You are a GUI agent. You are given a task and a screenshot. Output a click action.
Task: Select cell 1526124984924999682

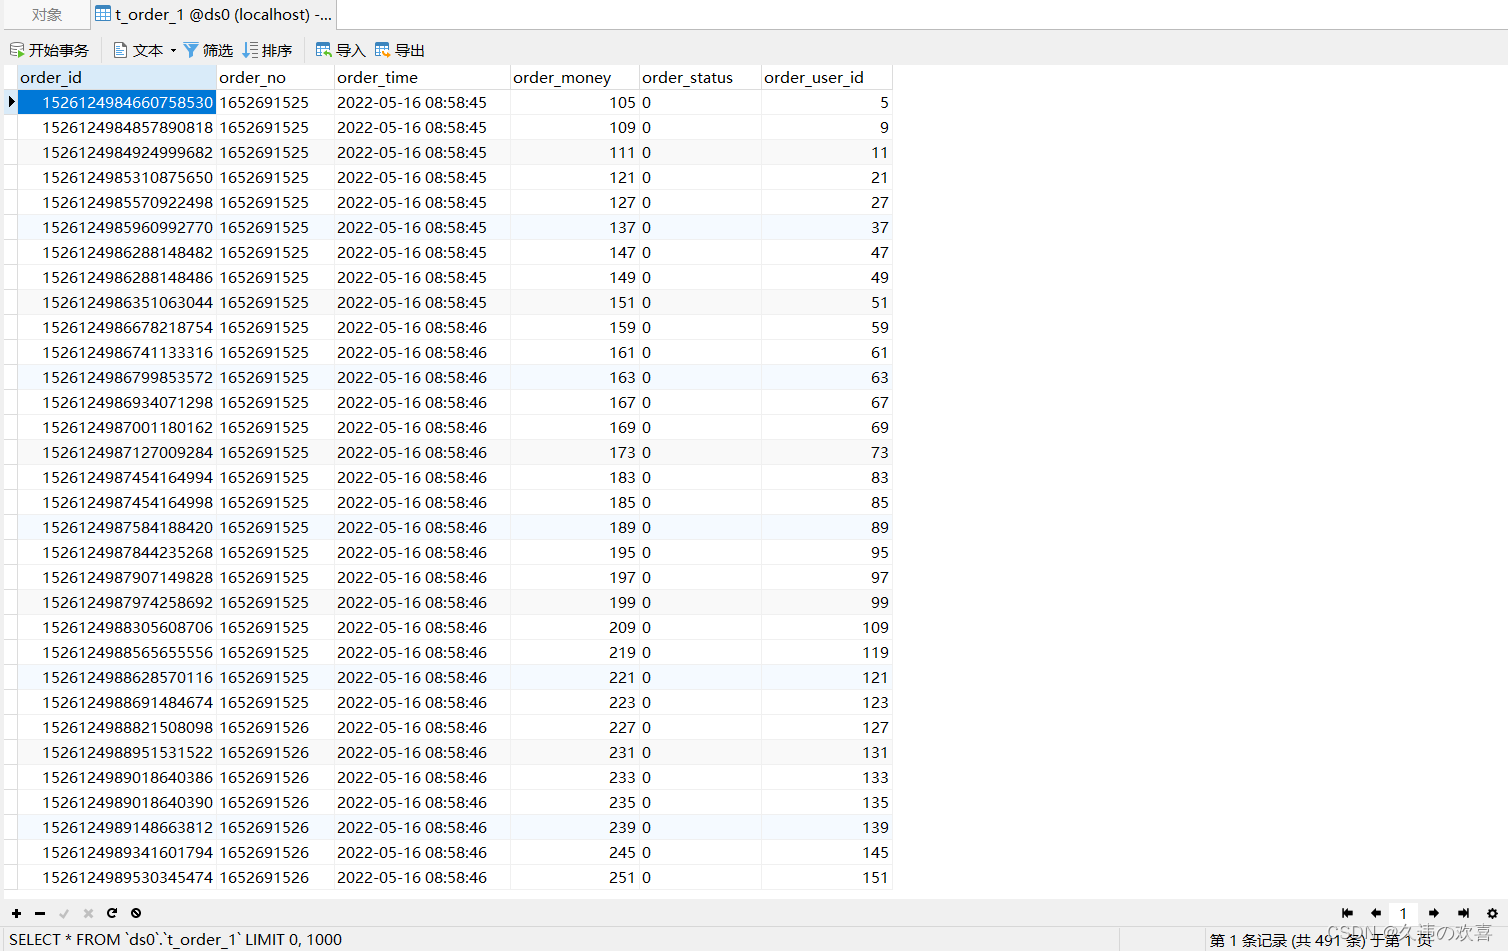117,152
